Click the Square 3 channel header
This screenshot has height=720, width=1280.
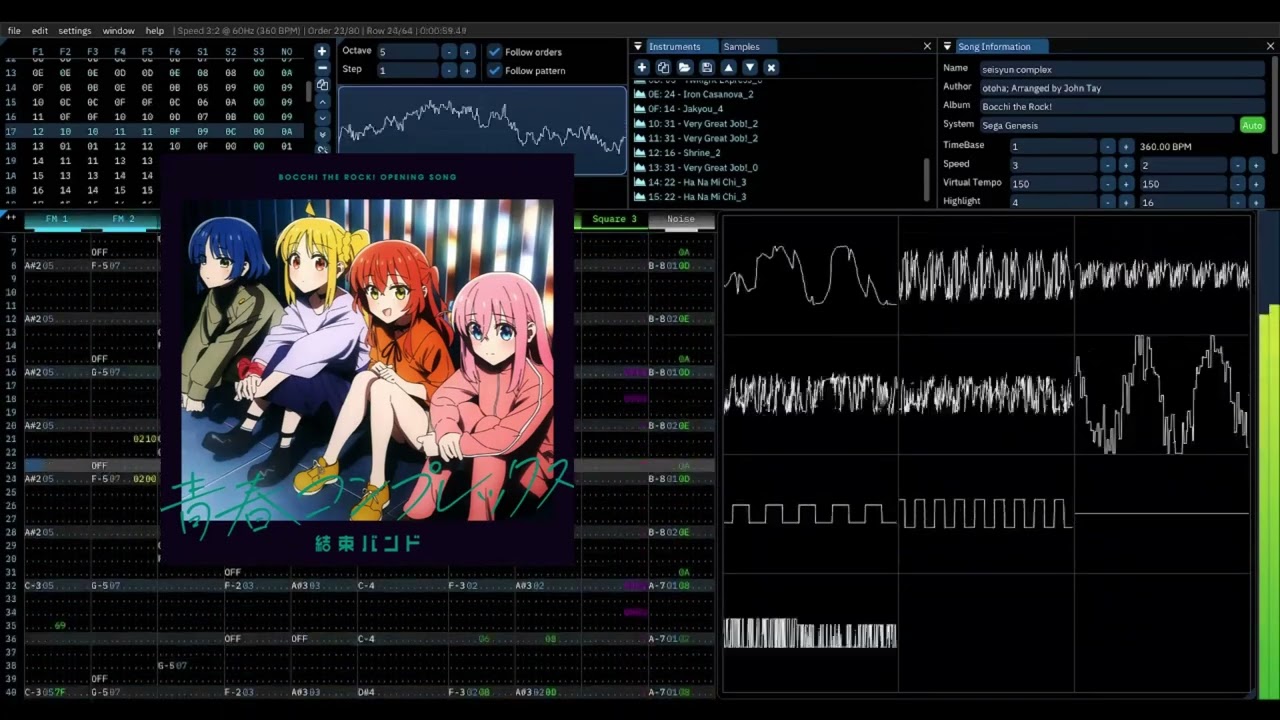click(x=613, y=219)
